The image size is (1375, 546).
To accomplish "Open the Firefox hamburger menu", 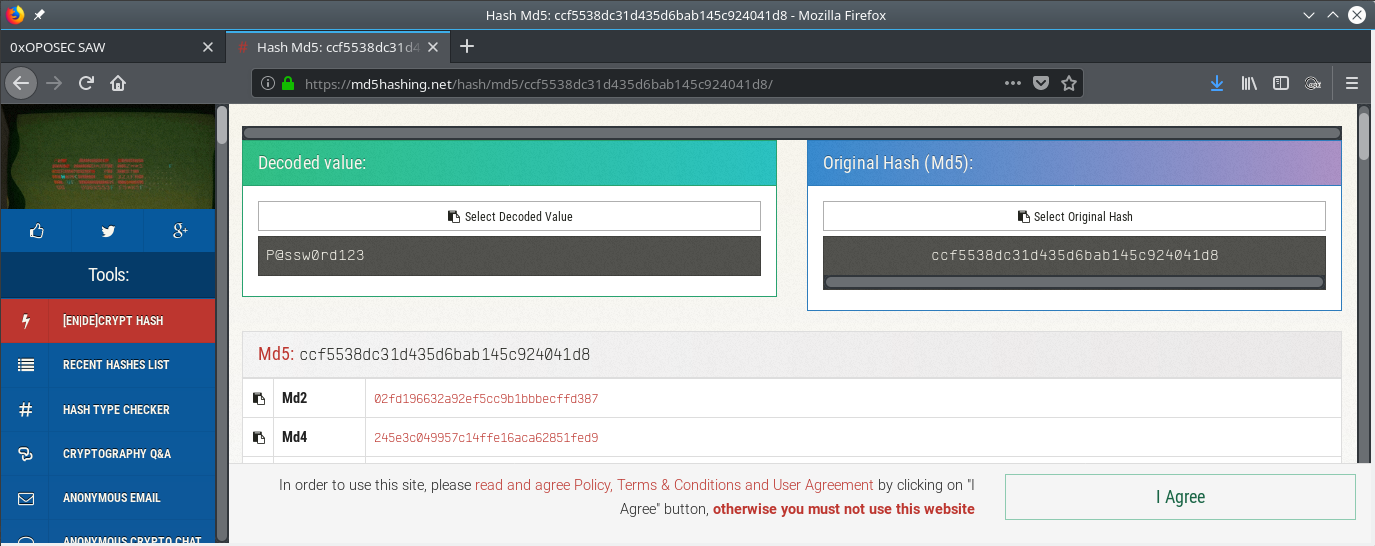I will click(x=1352, y=84).
